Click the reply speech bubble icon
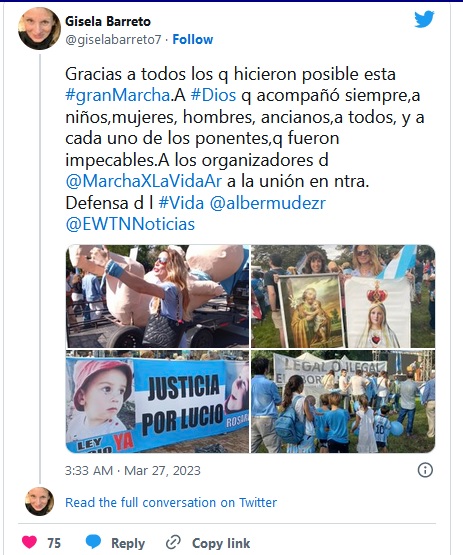 (93, 542)
